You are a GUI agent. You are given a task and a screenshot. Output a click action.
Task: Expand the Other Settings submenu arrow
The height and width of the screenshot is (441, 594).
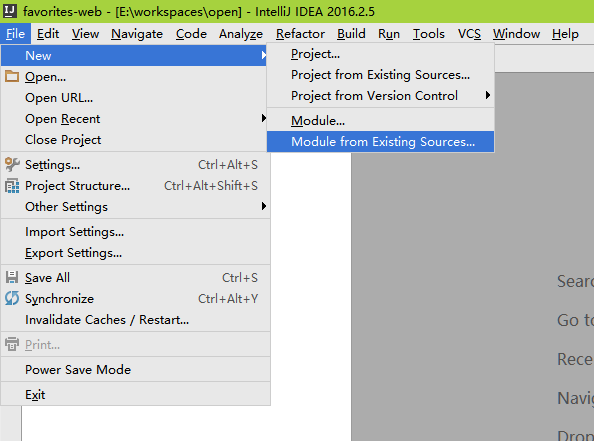264,206
